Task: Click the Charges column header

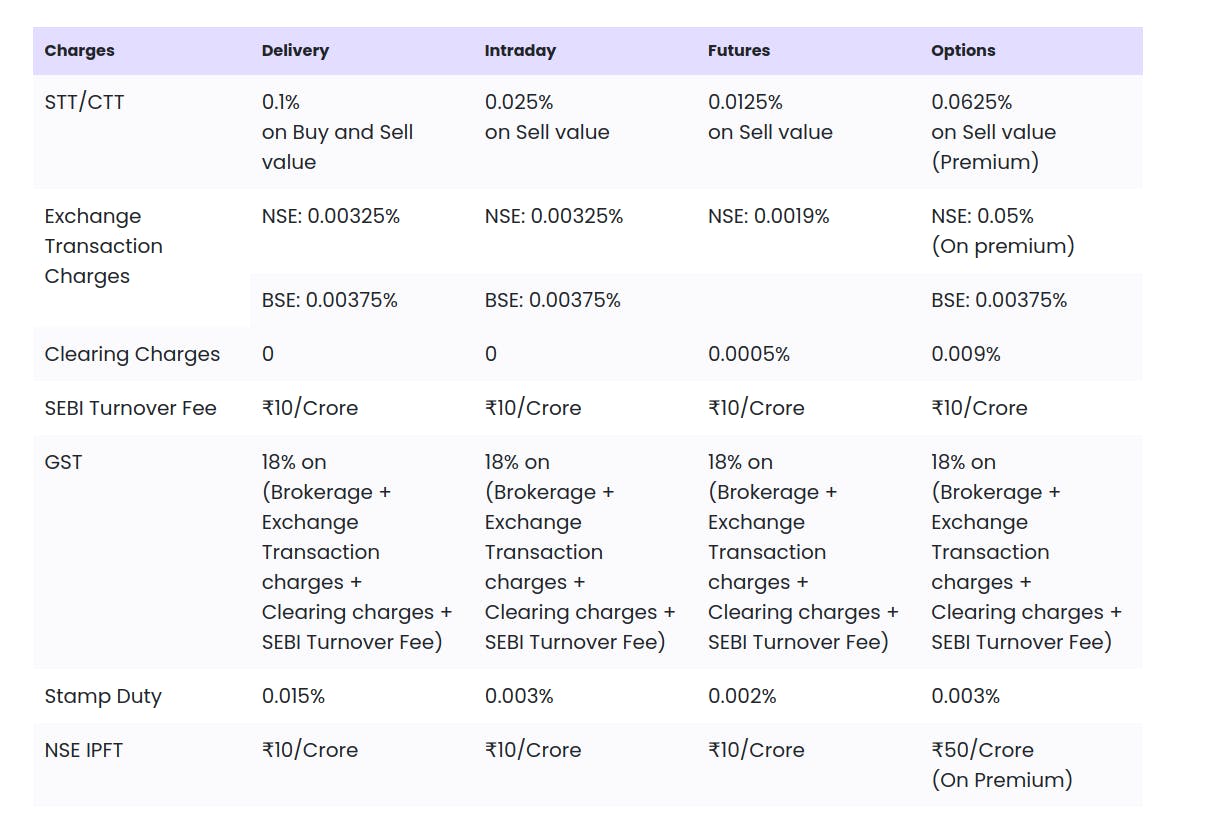Action: (x=80, y=51)
